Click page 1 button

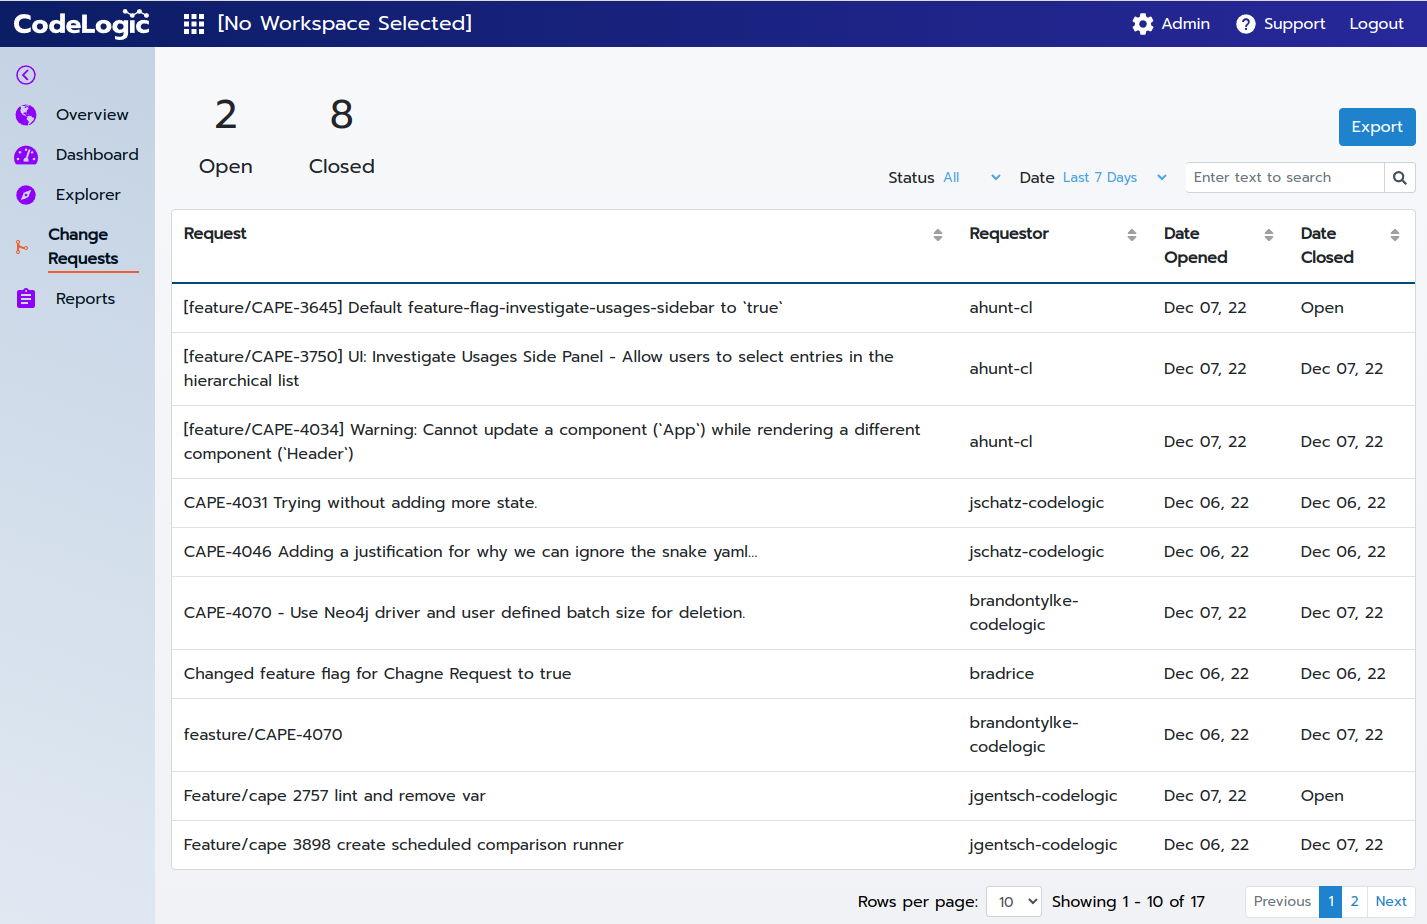click(1331, 902)
